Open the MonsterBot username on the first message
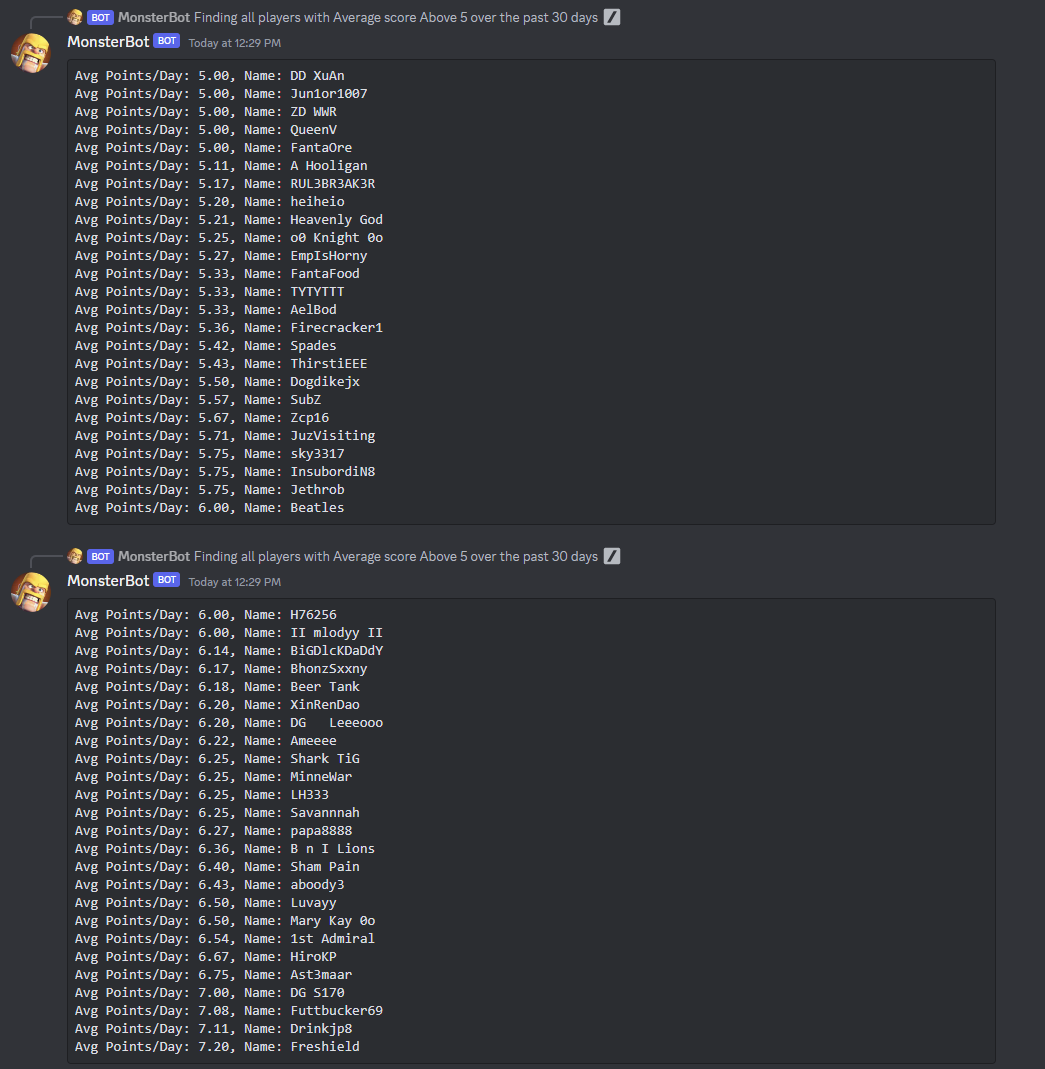Image resolution: width=1045 pixels, height=1069 pixels. pos(108,41)
